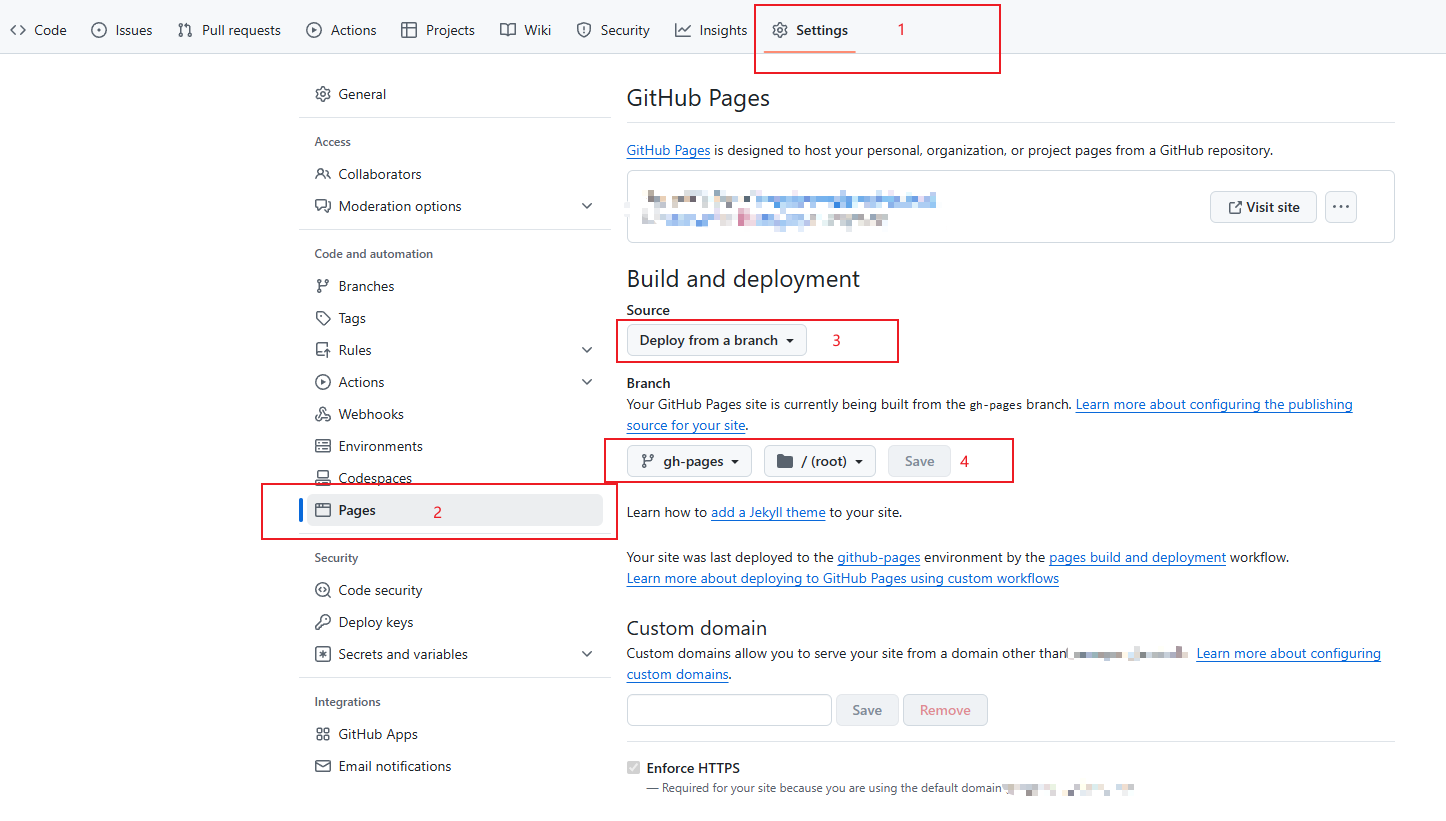Click the Actions play icon in the top bar
This screenshot has height=821, width=1446.
pos(314,30)
